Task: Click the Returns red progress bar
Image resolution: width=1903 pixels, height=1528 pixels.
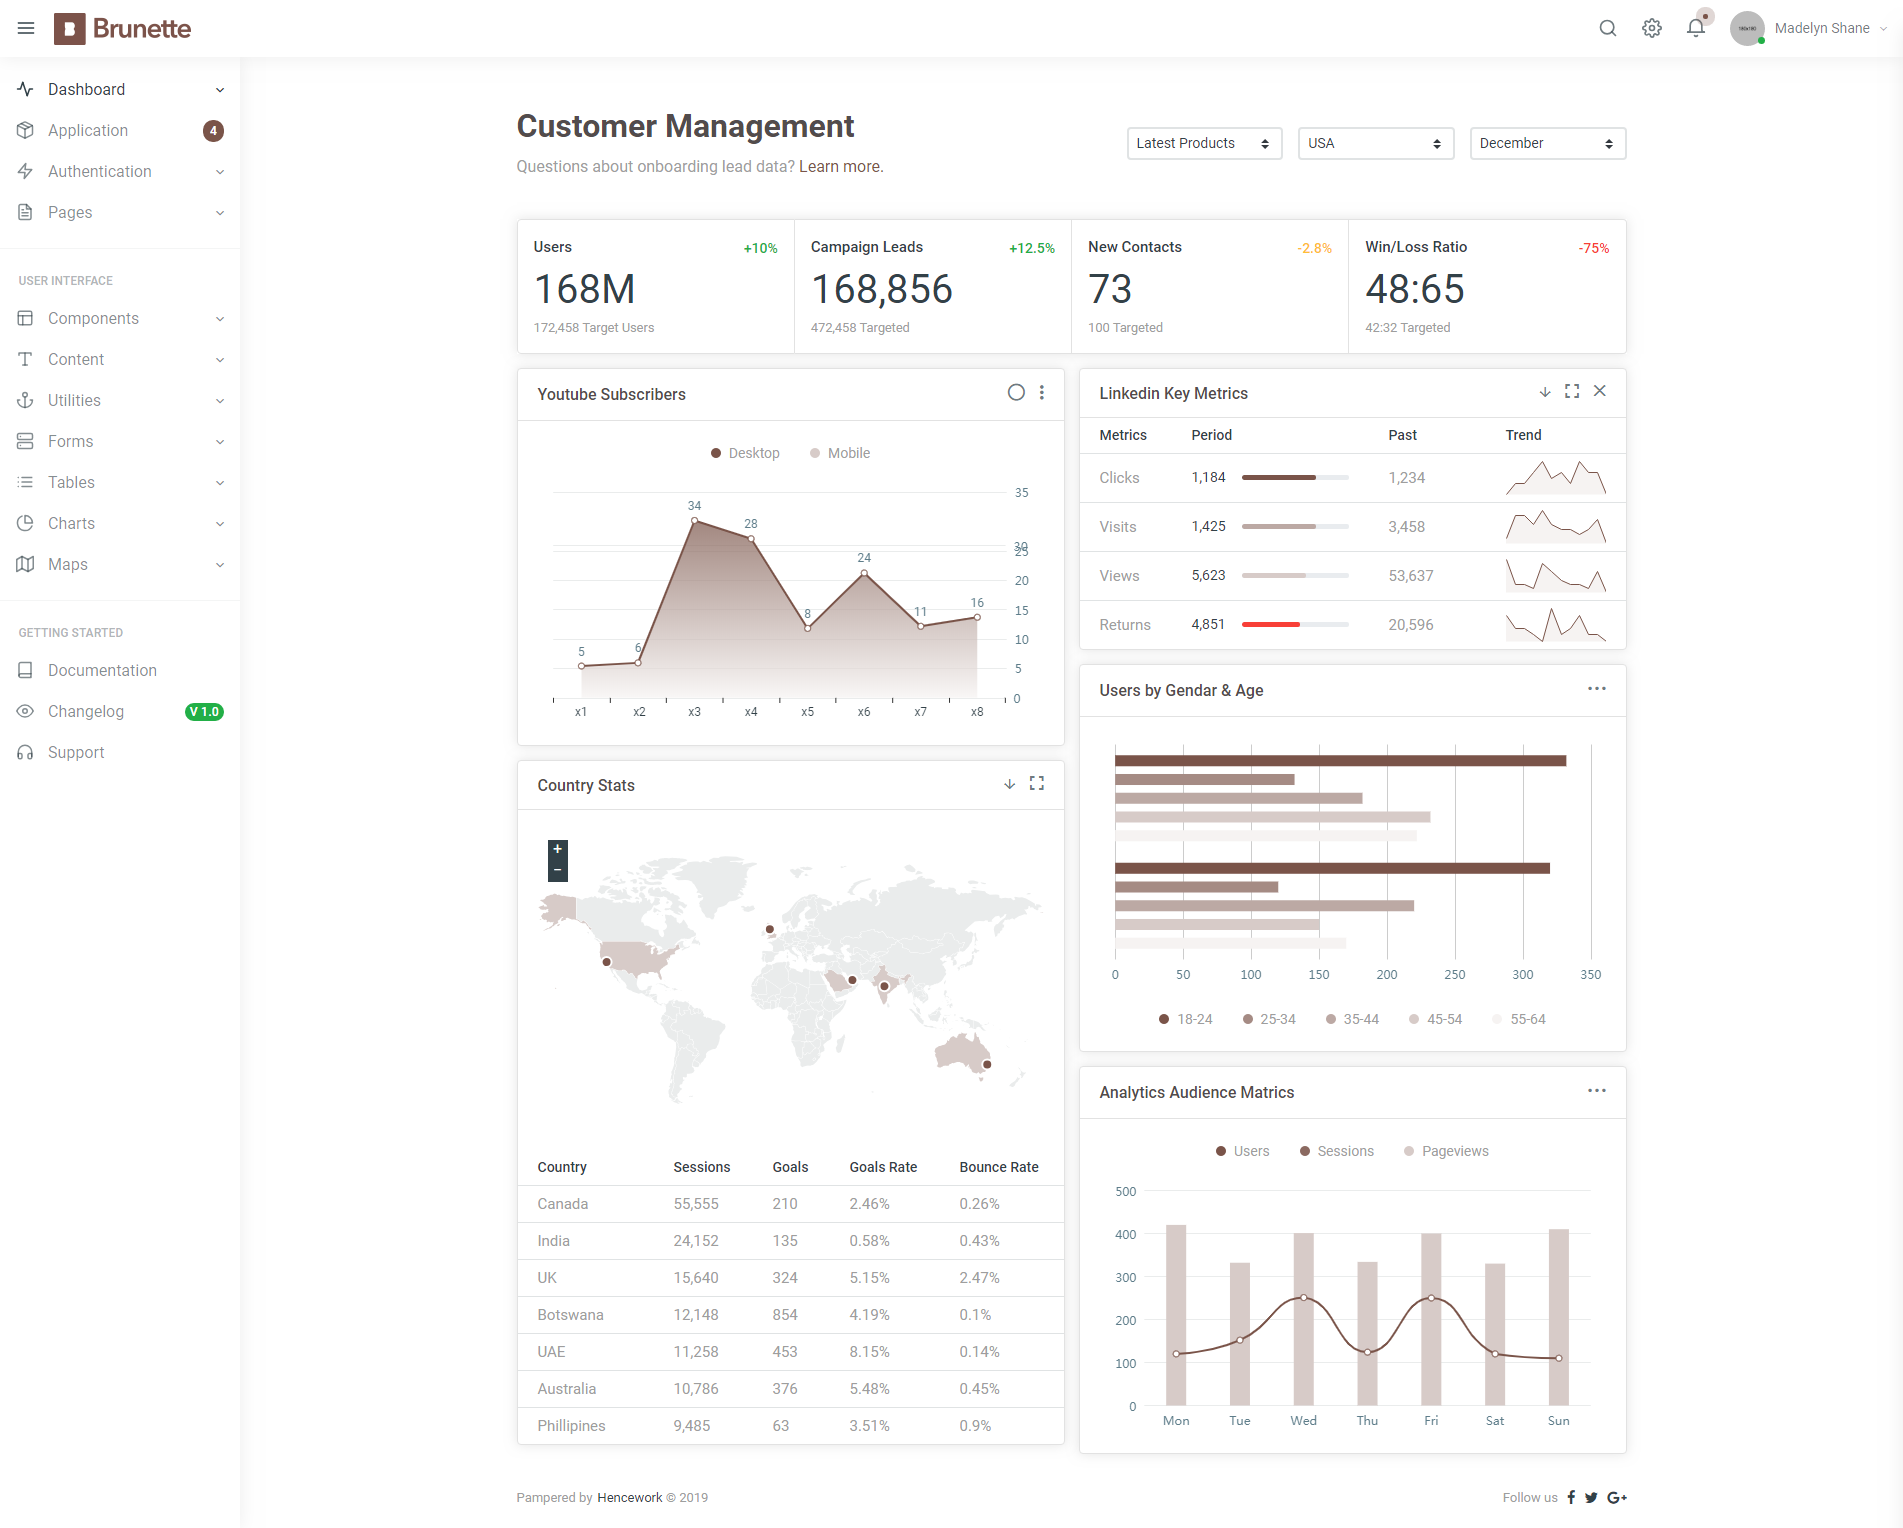Action: (x=1271, y=624)
